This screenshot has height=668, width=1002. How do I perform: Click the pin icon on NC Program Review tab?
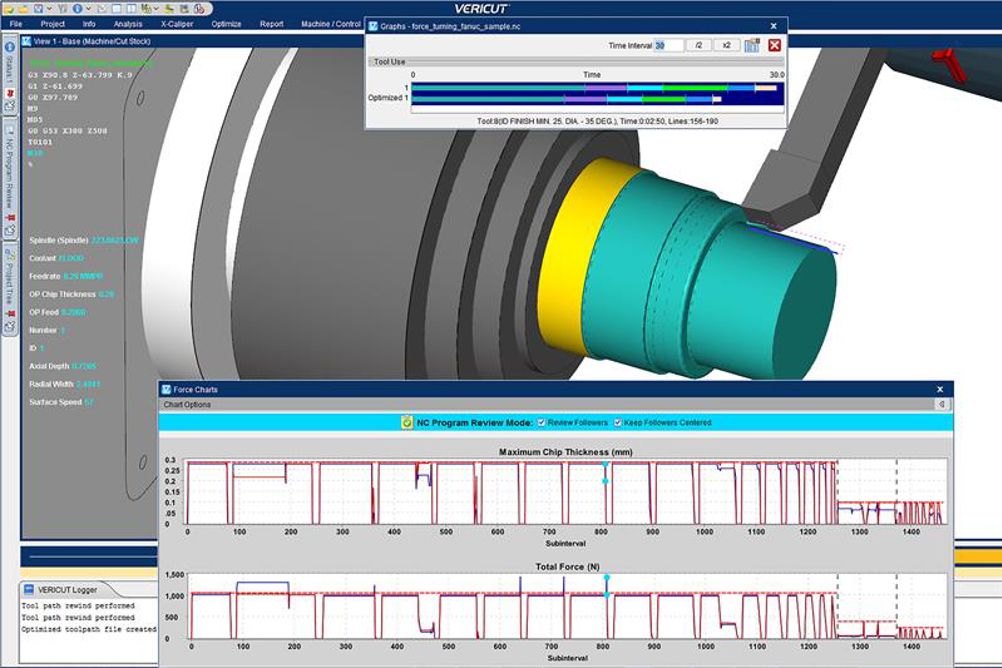[10, 218]
